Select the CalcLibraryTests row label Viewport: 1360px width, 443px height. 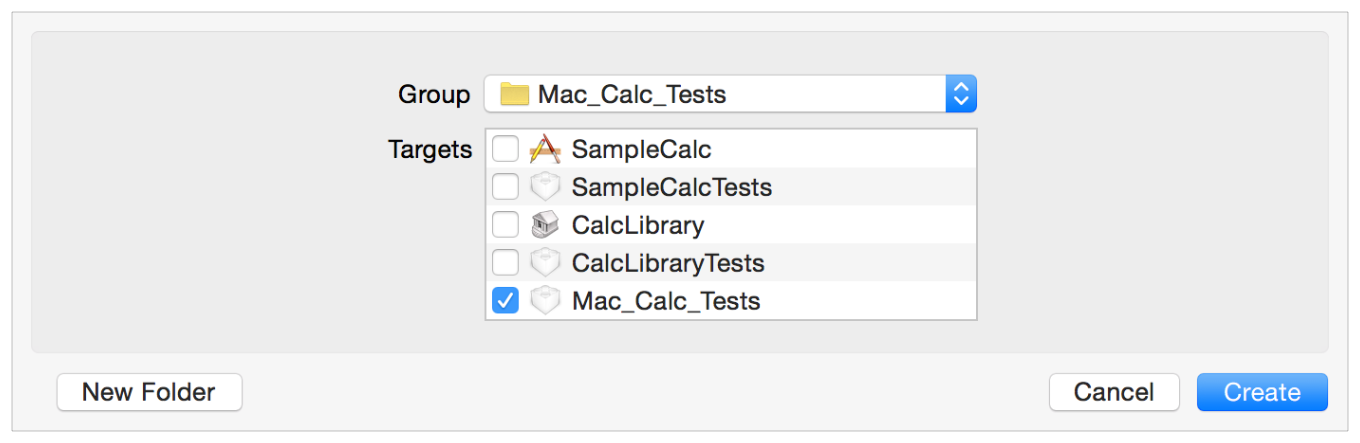click(x=668, y=263)
